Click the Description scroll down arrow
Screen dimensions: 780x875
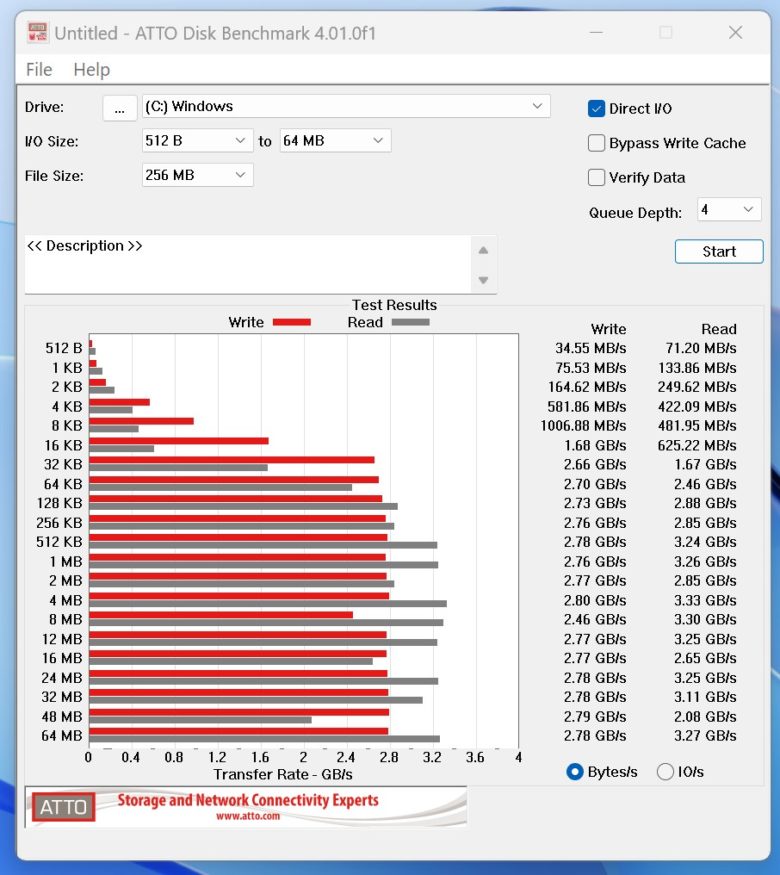pyautogui.click(x=483, y=280)
